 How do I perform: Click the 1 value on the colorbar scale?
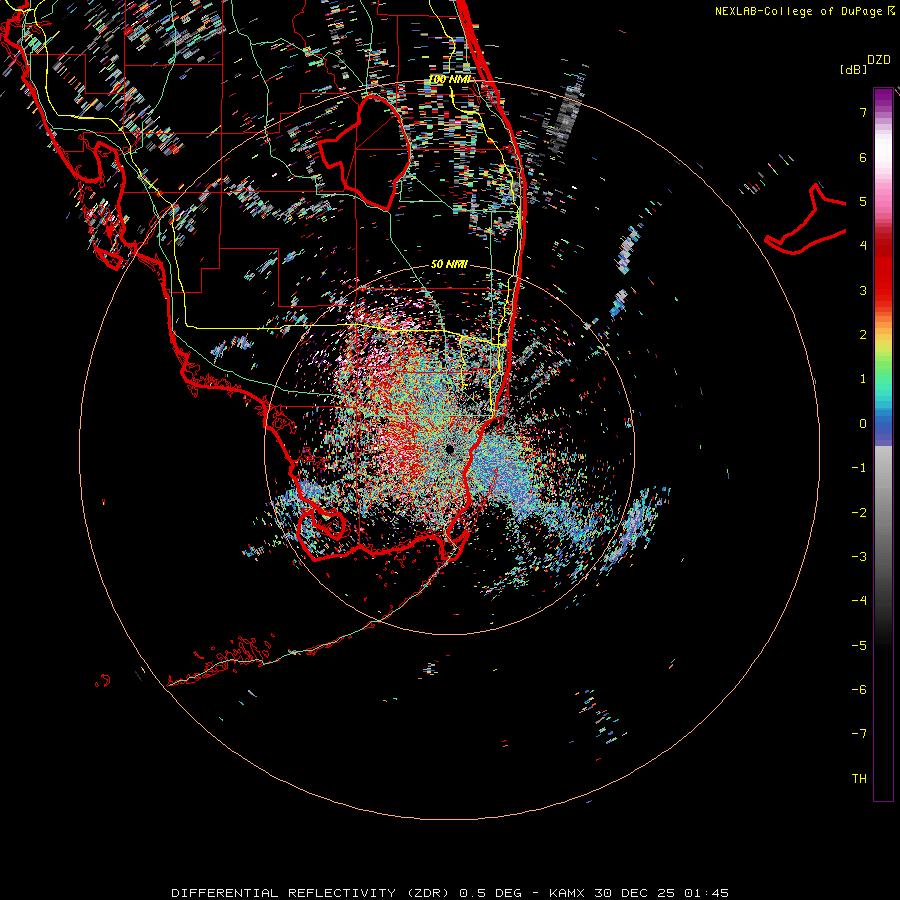(x=863, y=379)
